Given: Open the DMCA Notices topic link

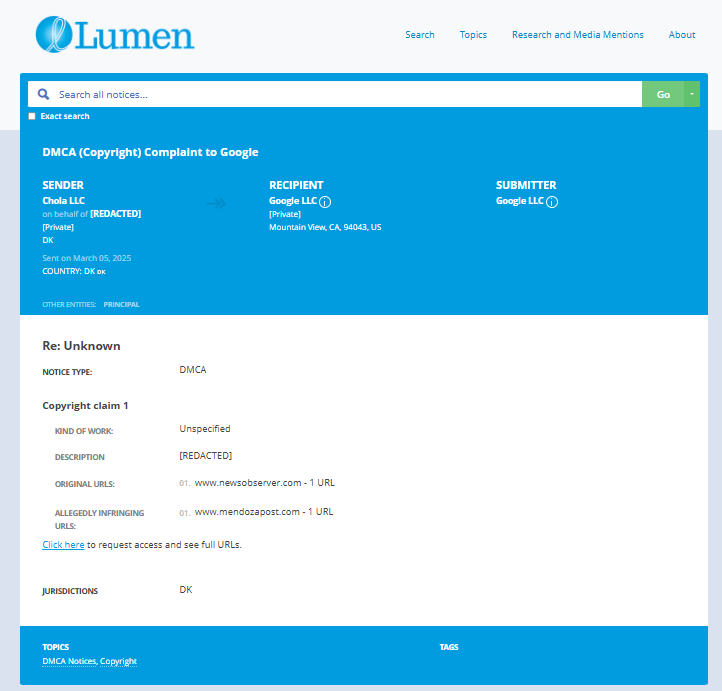Looking at the screenshot, I should pos(70,661).
